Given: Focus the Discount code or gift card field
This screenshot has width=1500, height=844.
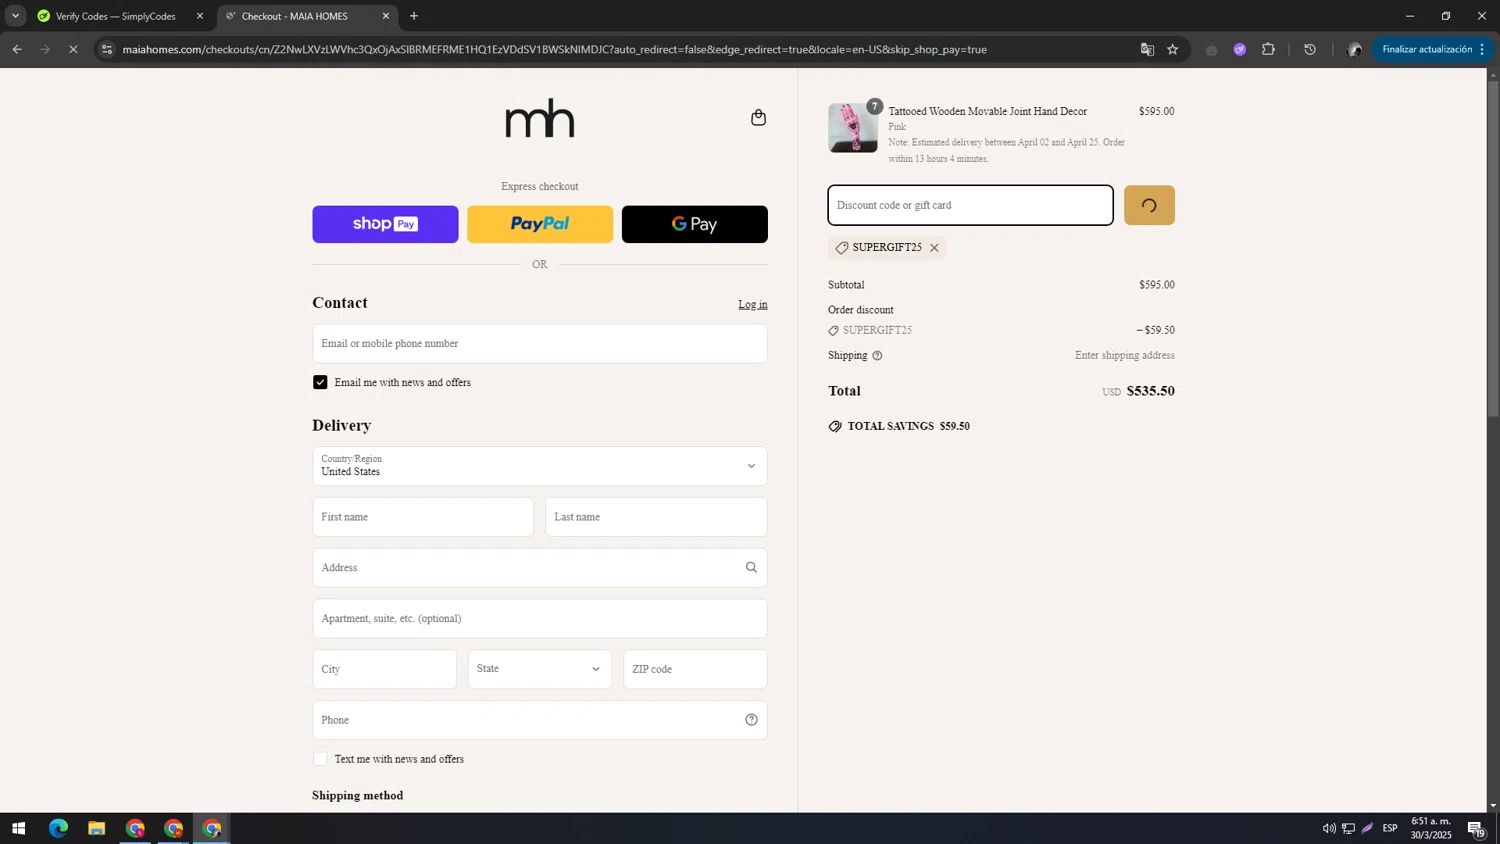Looking at the screenshot, I should (970, 206).
